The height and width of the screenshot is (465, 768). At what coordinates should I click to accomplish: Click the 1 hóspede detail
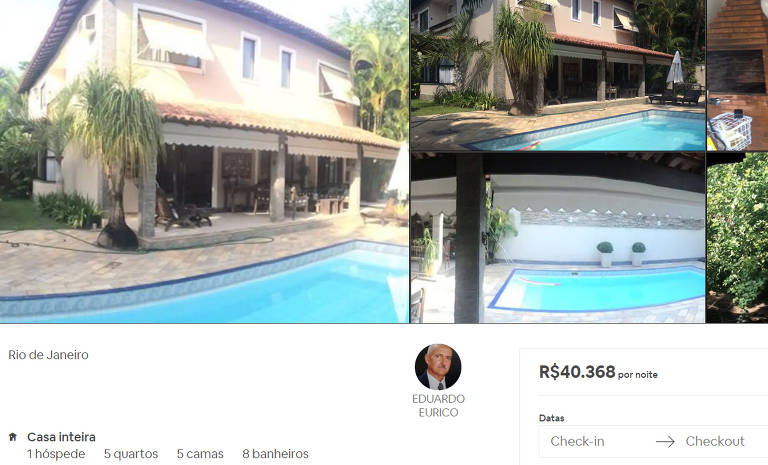[56, 454]
